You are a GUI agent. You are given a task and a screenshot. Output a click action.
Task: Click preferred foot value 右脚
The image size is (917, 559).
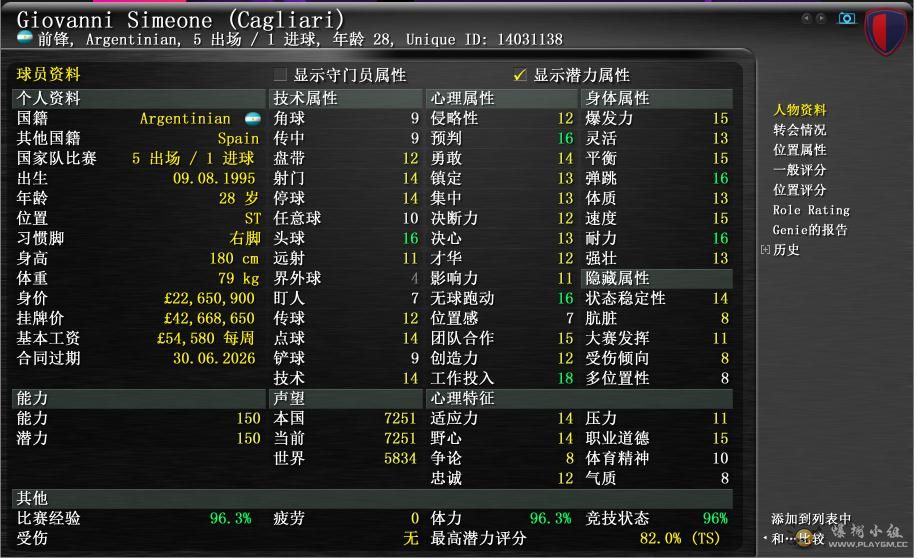pyautogui.click(x=244, y=238)
